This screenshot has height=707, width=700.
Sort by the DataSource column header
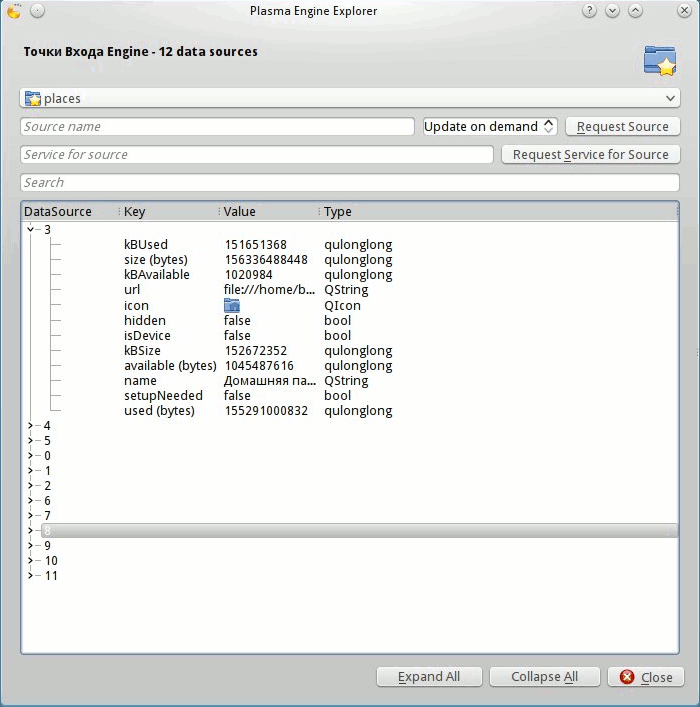[70, 211]
